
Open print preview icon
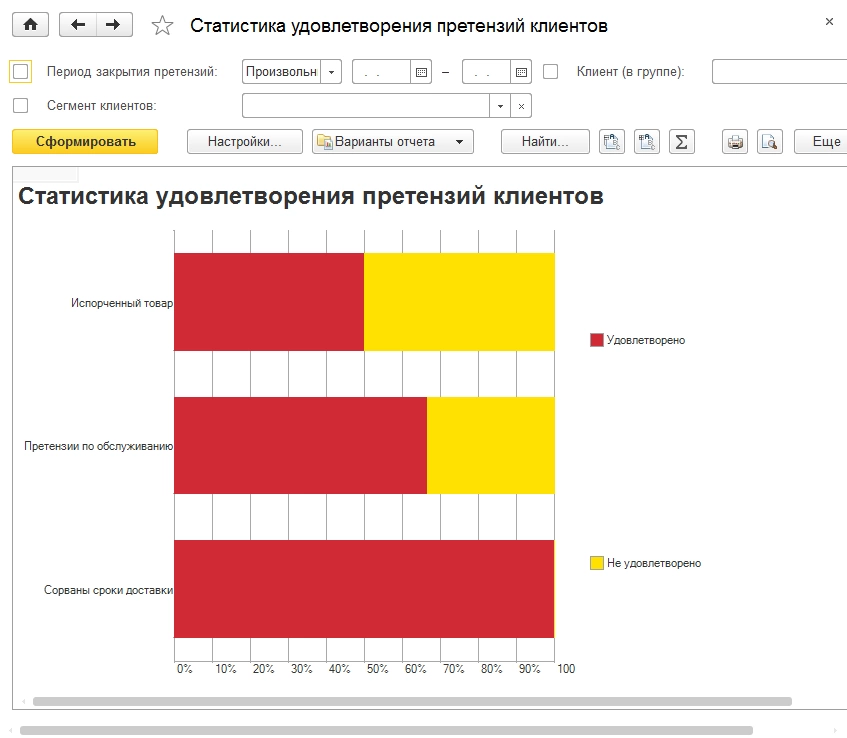point(770,142)
